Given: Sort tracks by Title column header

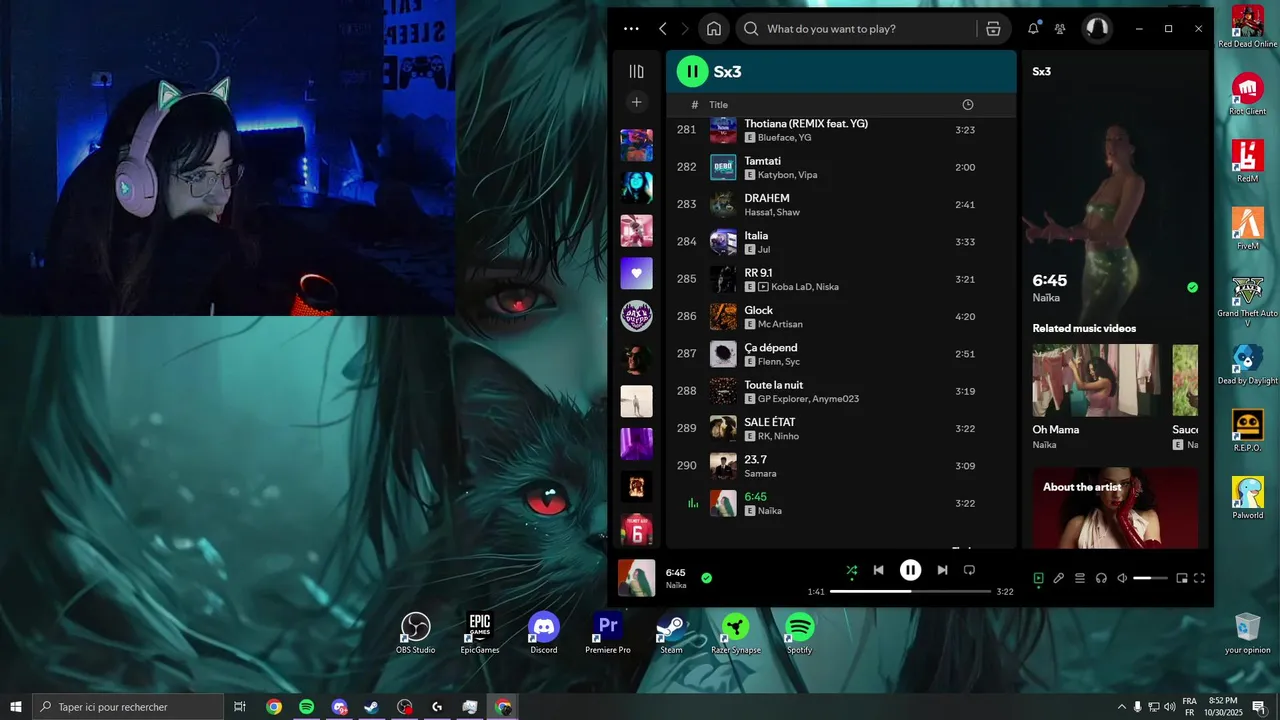Looking at the screenshot, I should [719, 105].
